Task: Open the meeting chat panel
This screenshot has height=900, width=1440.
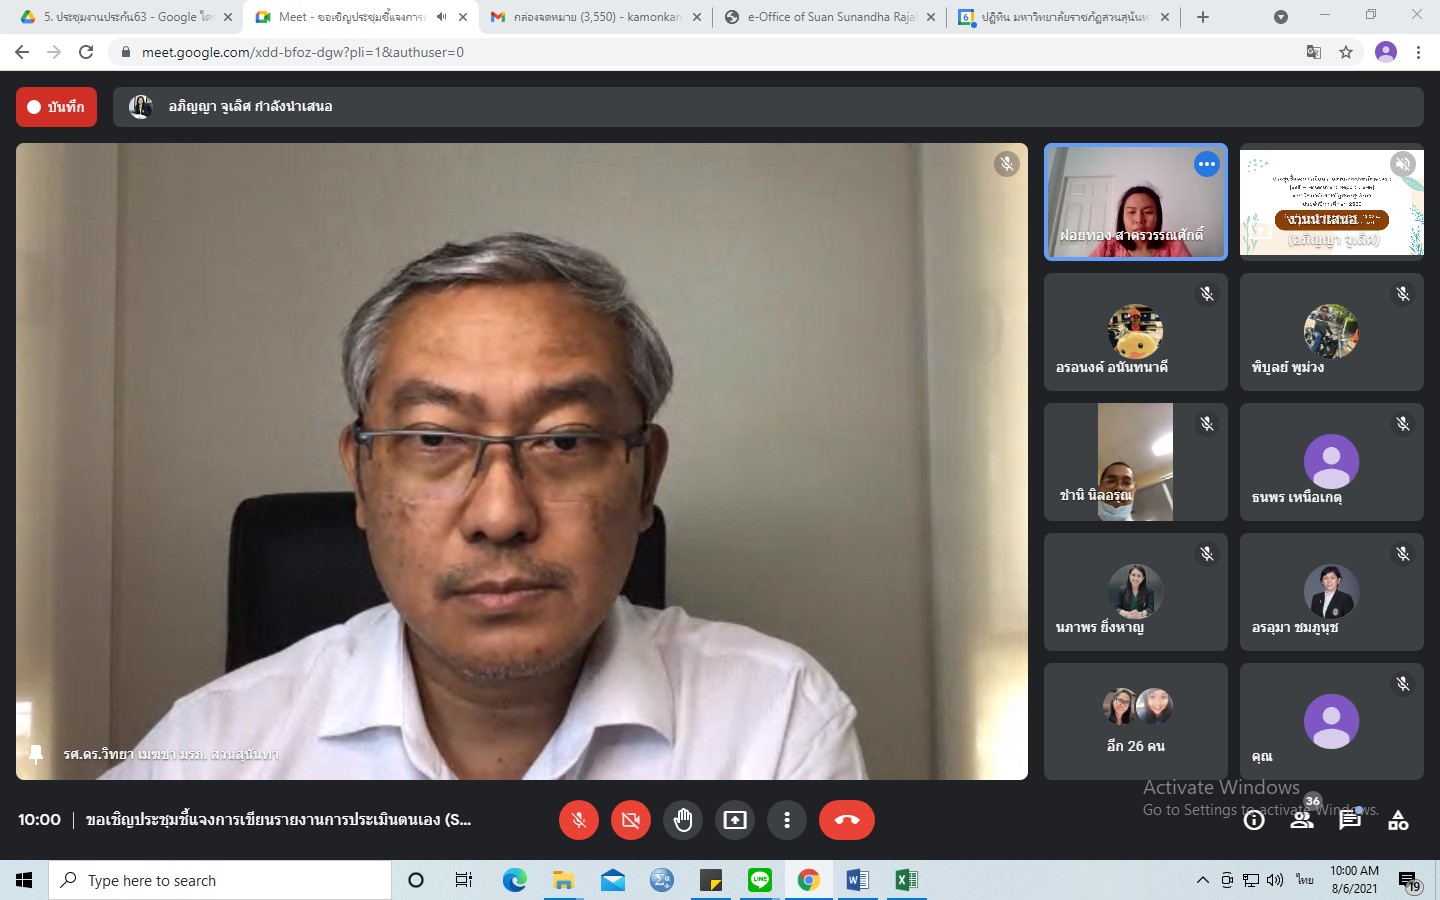Action: point(1350,820)
